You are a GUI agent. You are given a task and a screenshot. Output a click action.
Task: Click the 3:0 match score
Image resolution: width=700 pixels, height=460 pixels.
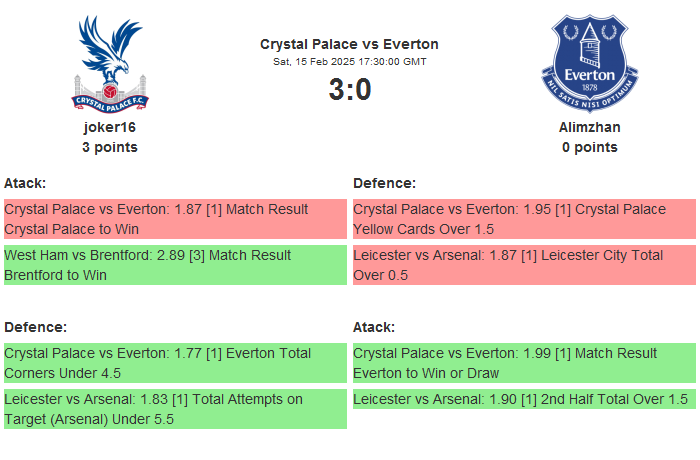click(349, 90)
